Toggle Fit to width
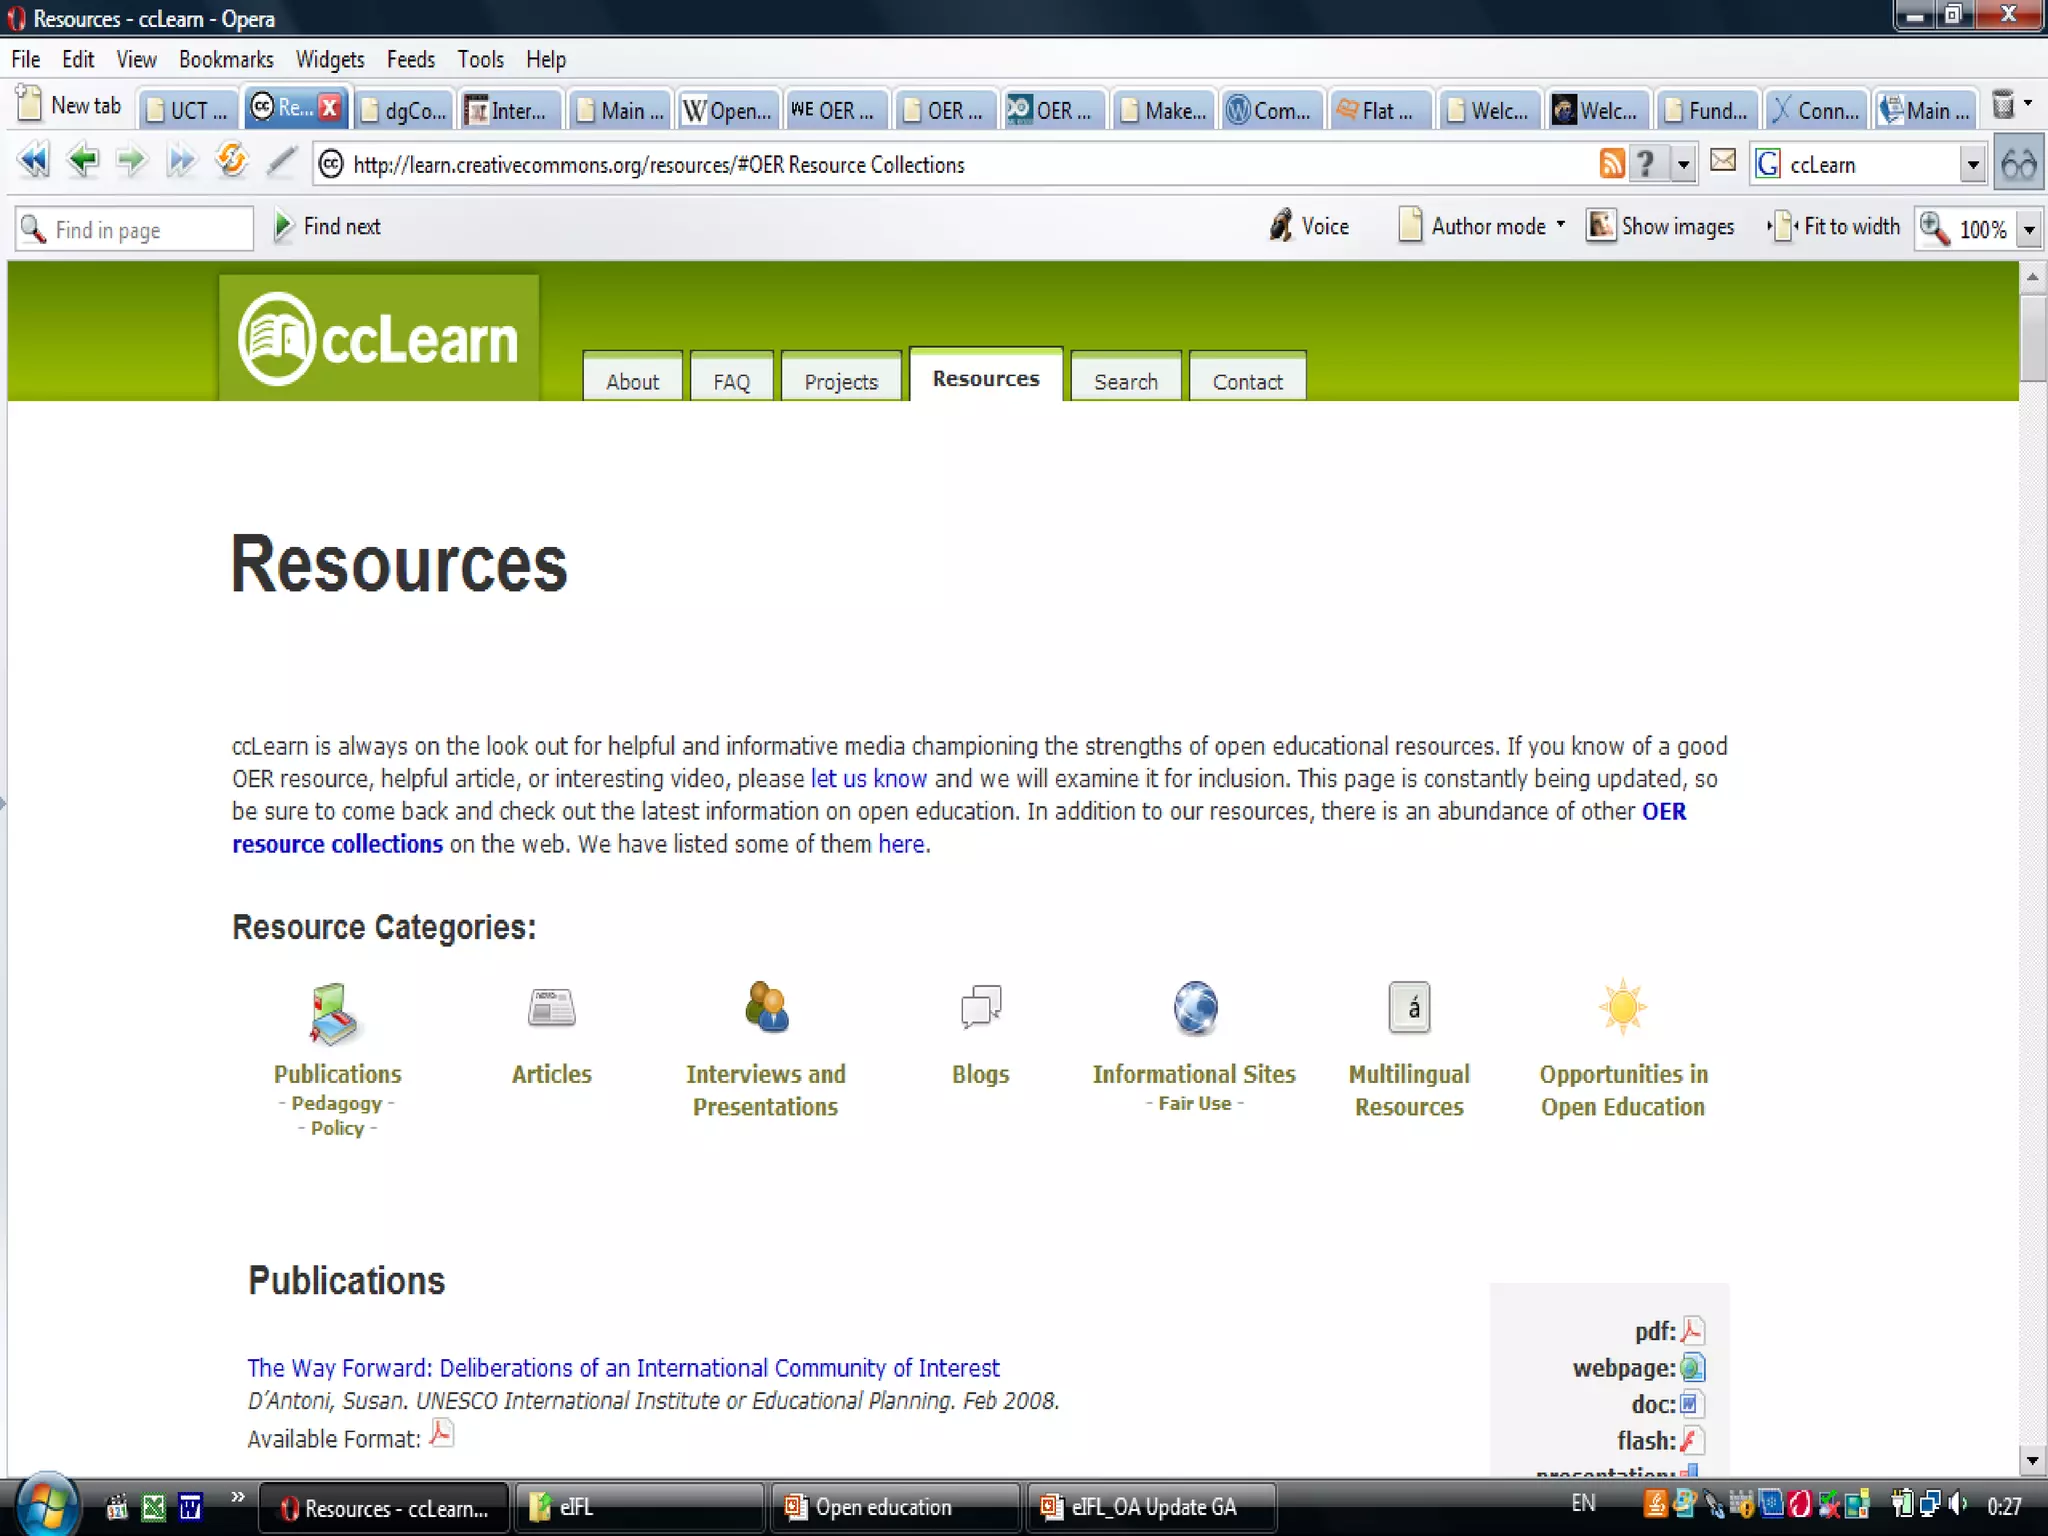Viewport: 2048px width, 1536px height. tap(1835, 227)
